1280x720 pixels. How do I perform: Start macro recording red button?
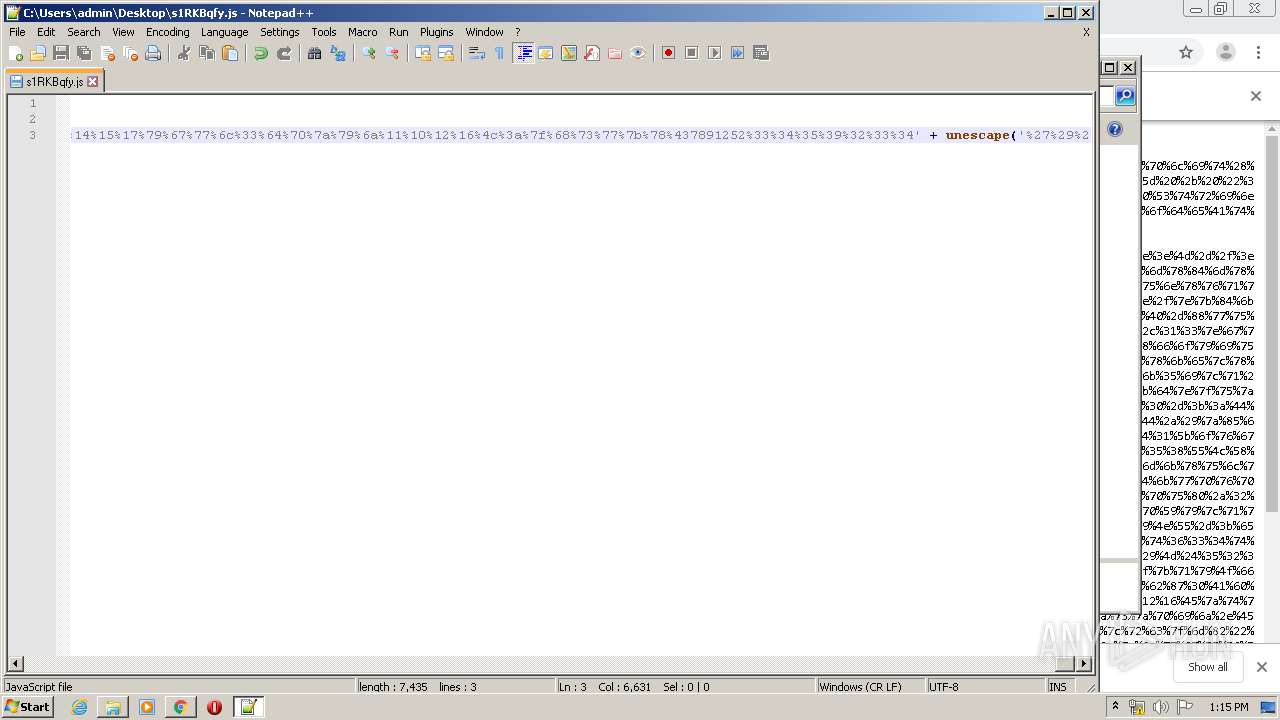pos(668,53)
